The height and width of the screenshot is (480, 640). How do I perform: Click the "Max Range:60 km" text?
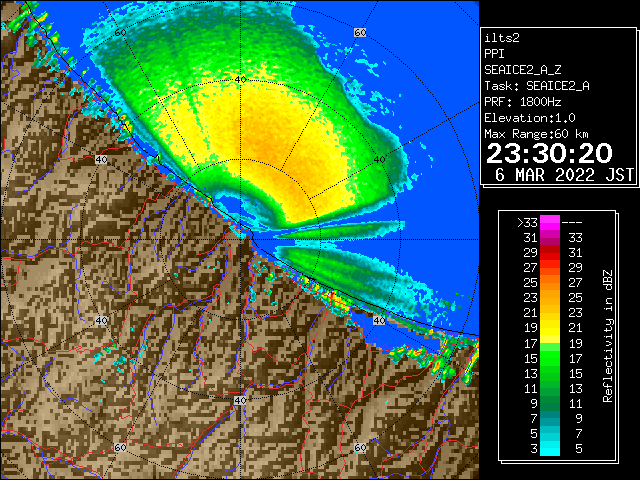(536, 134)
